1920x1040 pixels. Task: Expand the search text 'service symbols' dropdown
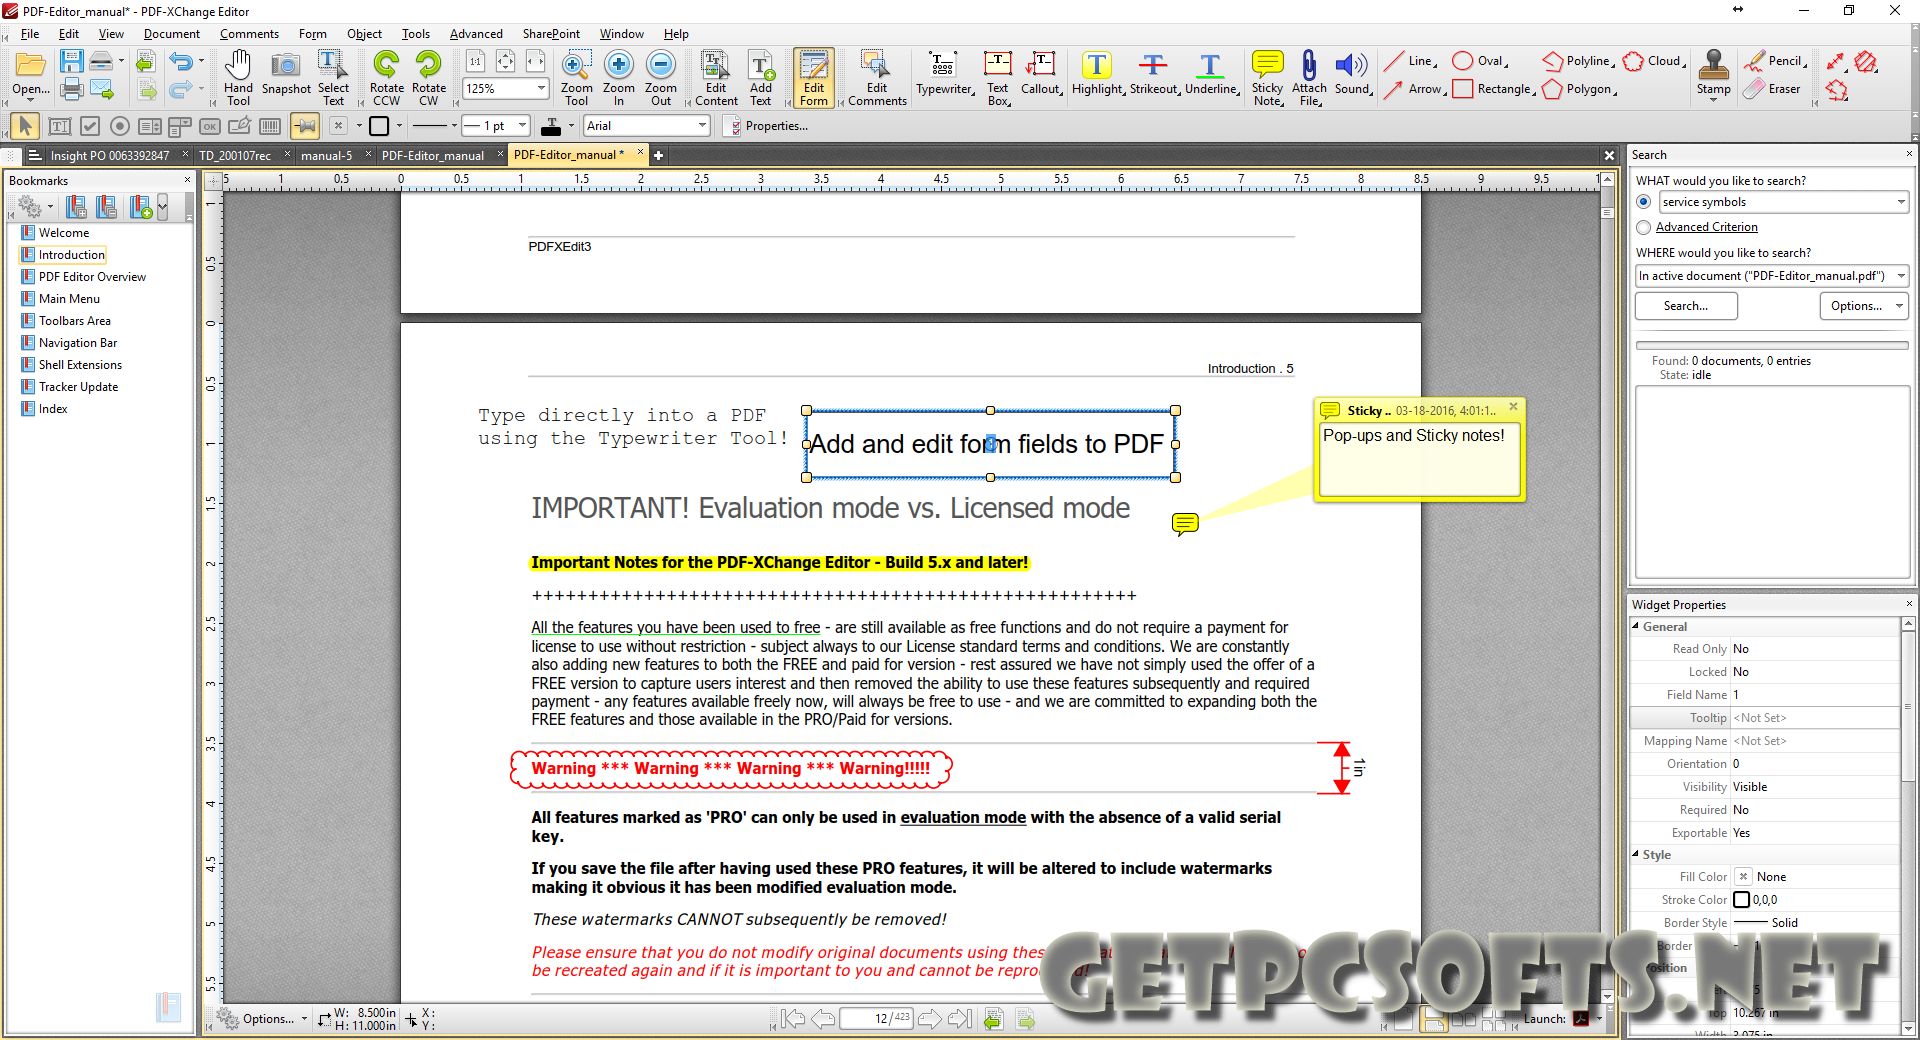(1901, 202)
